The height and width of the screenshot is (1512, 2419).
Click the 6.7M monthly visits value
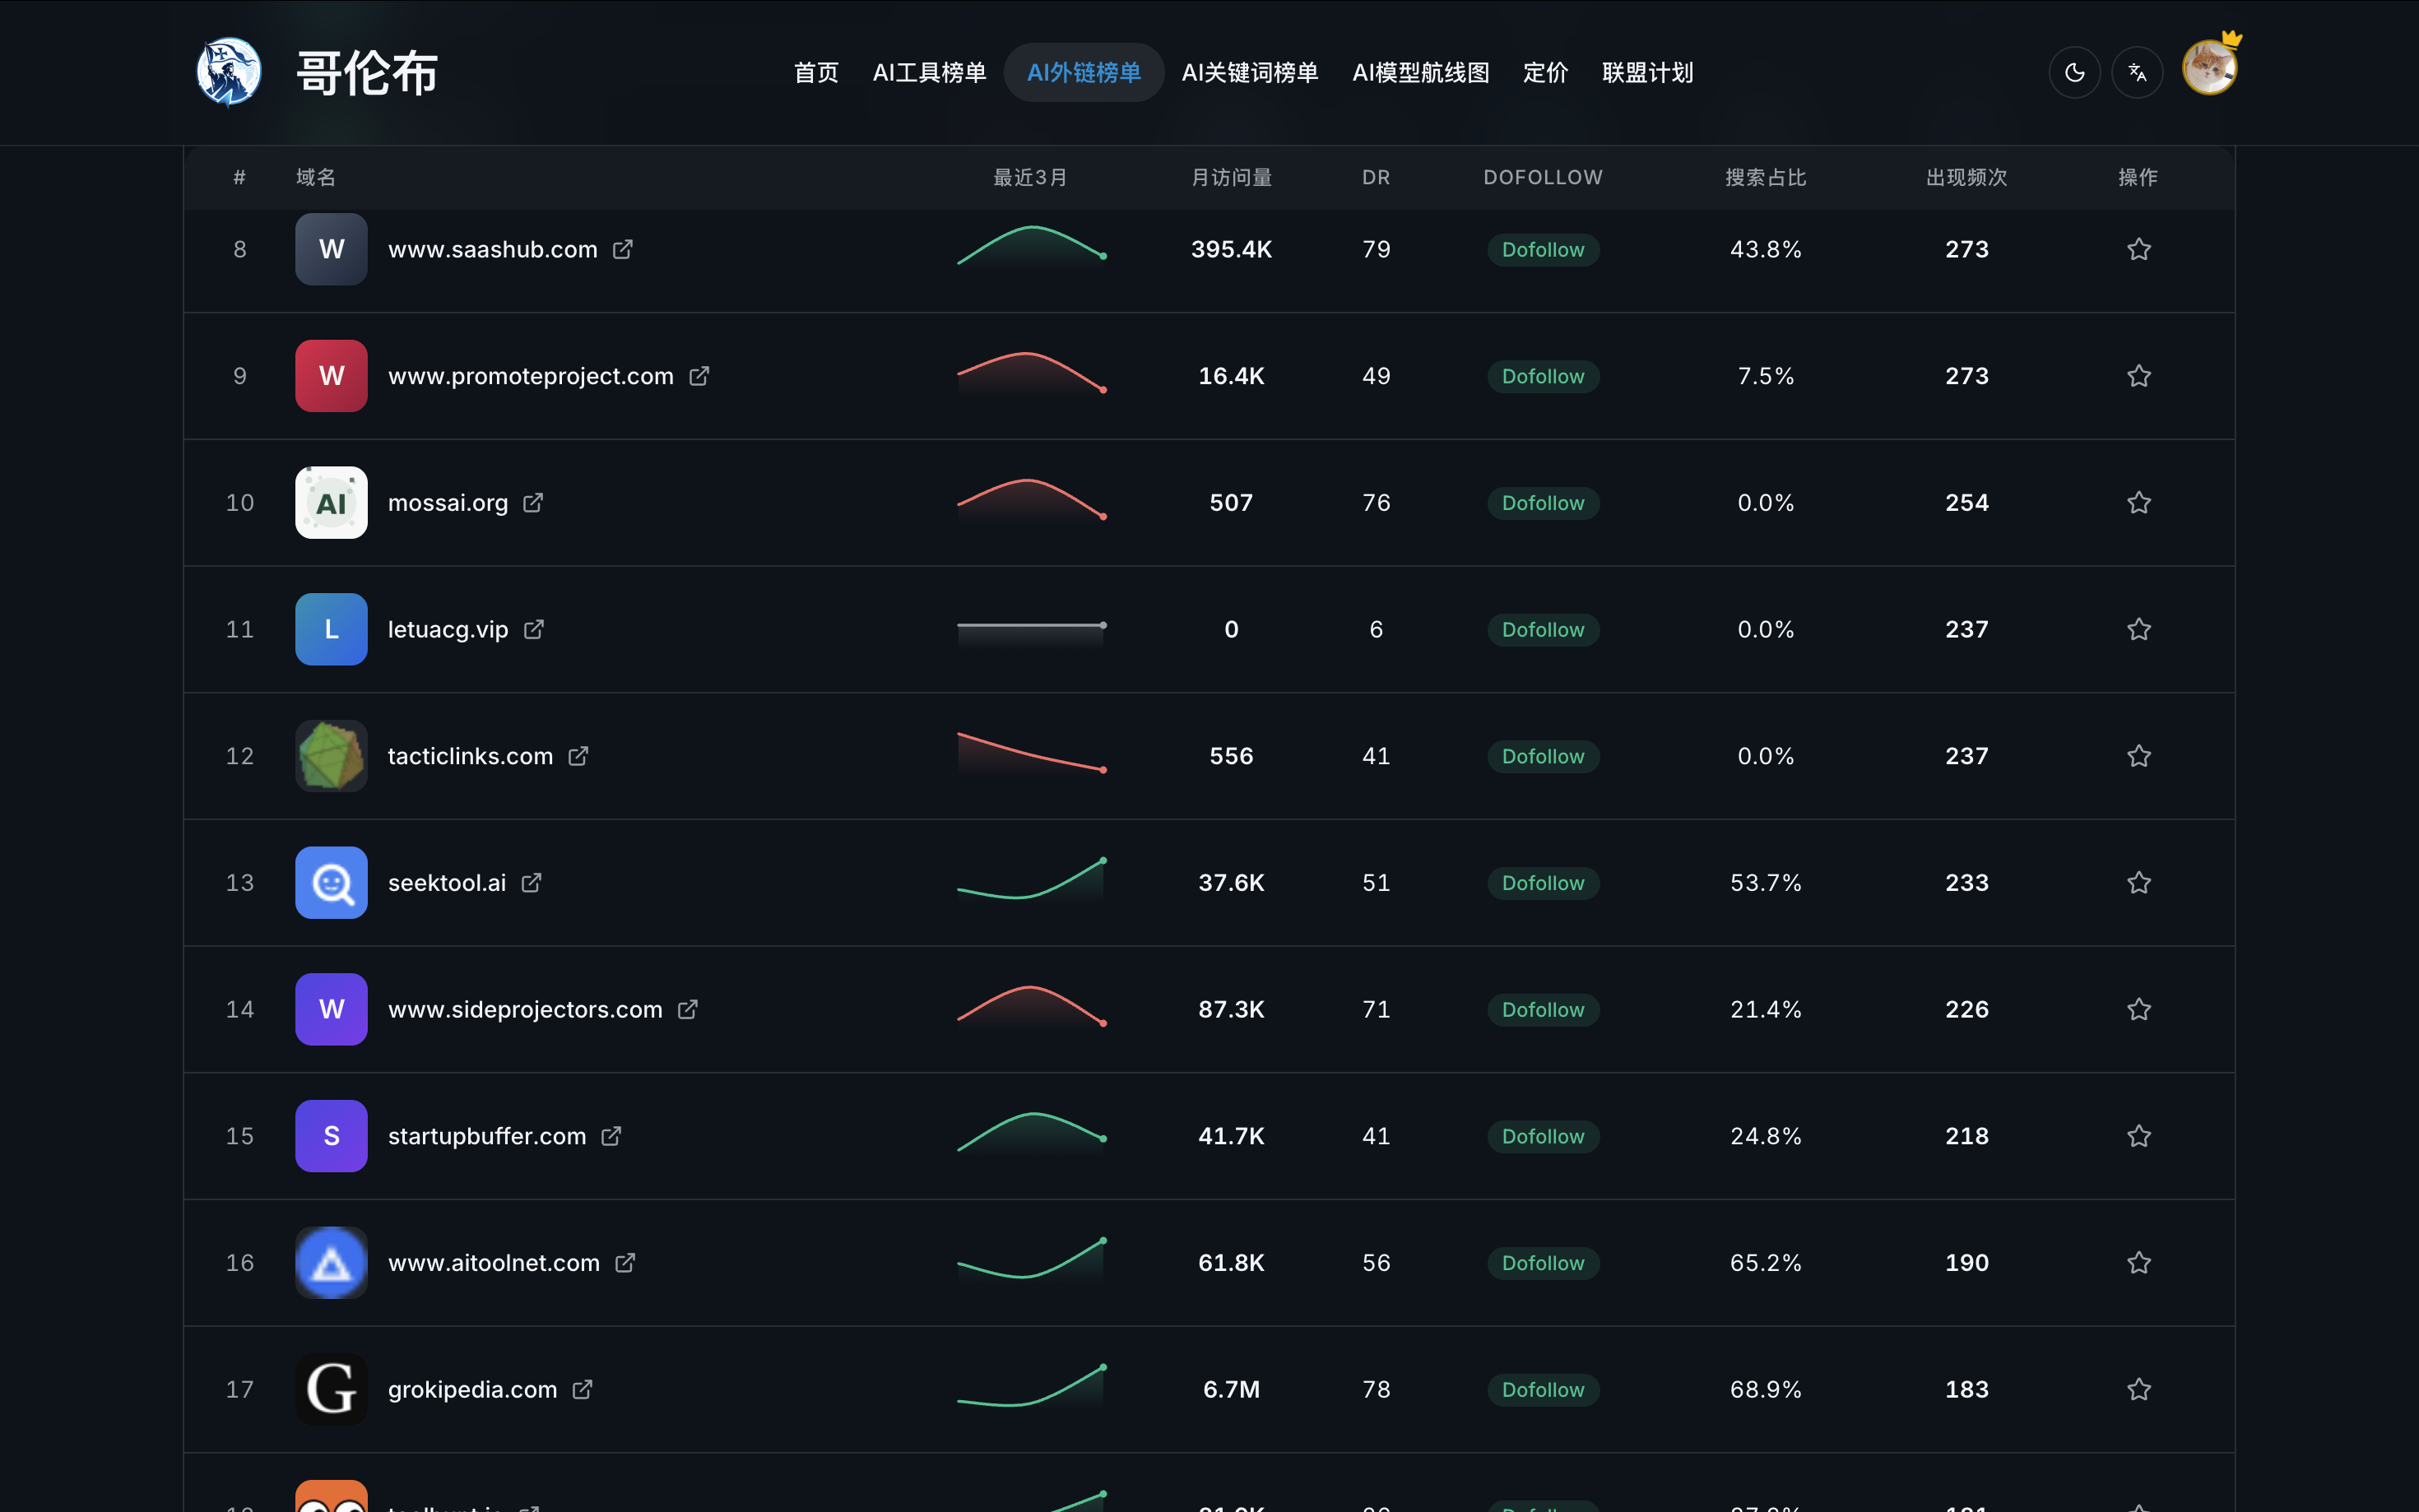[x=1231, y=1389]
